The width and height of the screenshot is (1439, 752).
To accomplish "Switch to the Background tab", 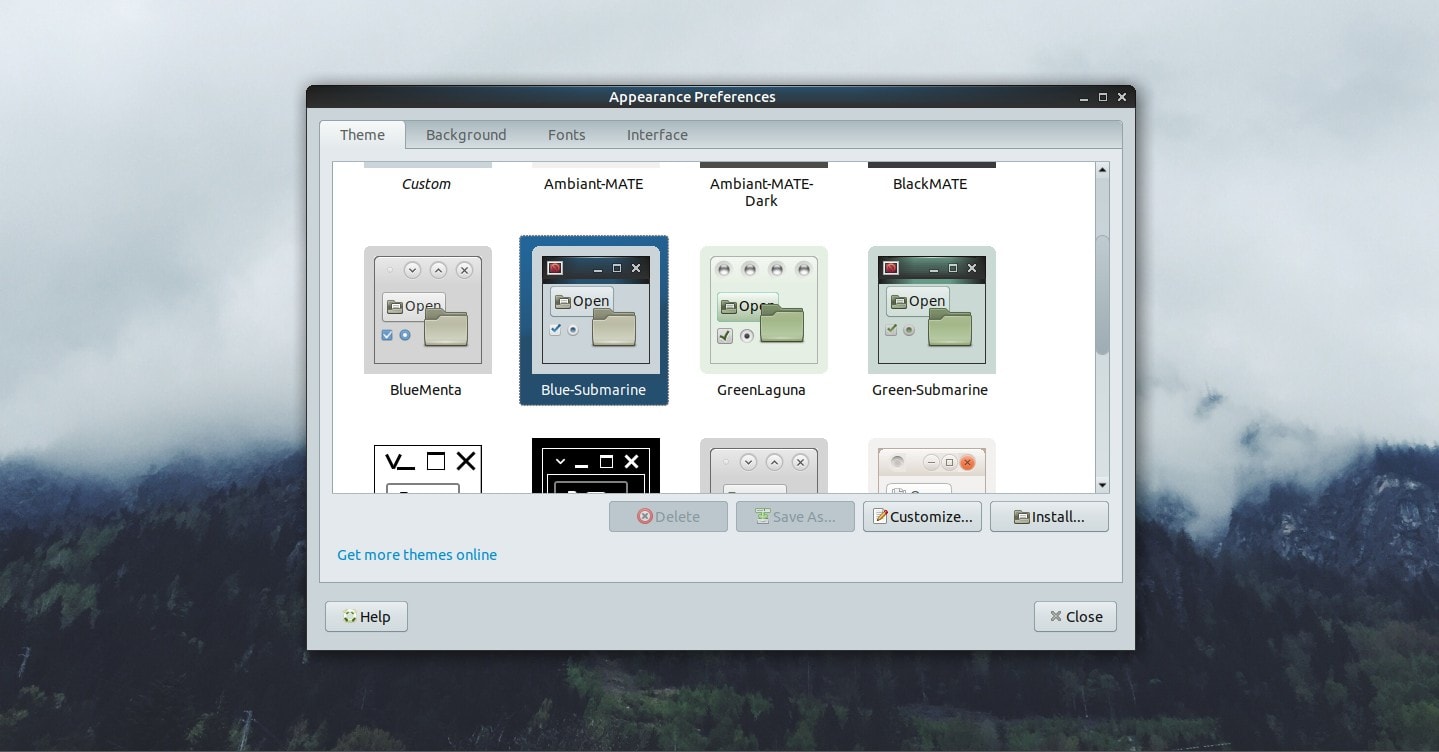I will click(x=466, y=135).
